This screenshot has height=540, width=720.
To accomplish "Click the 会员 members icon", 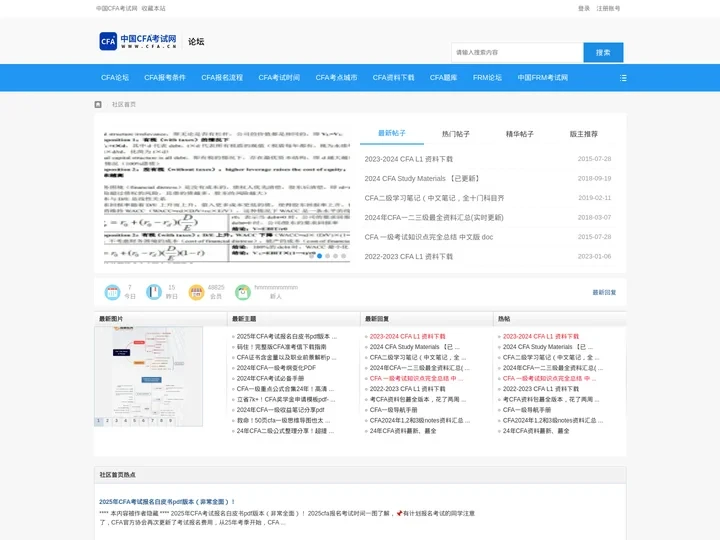I will (196, 292).
